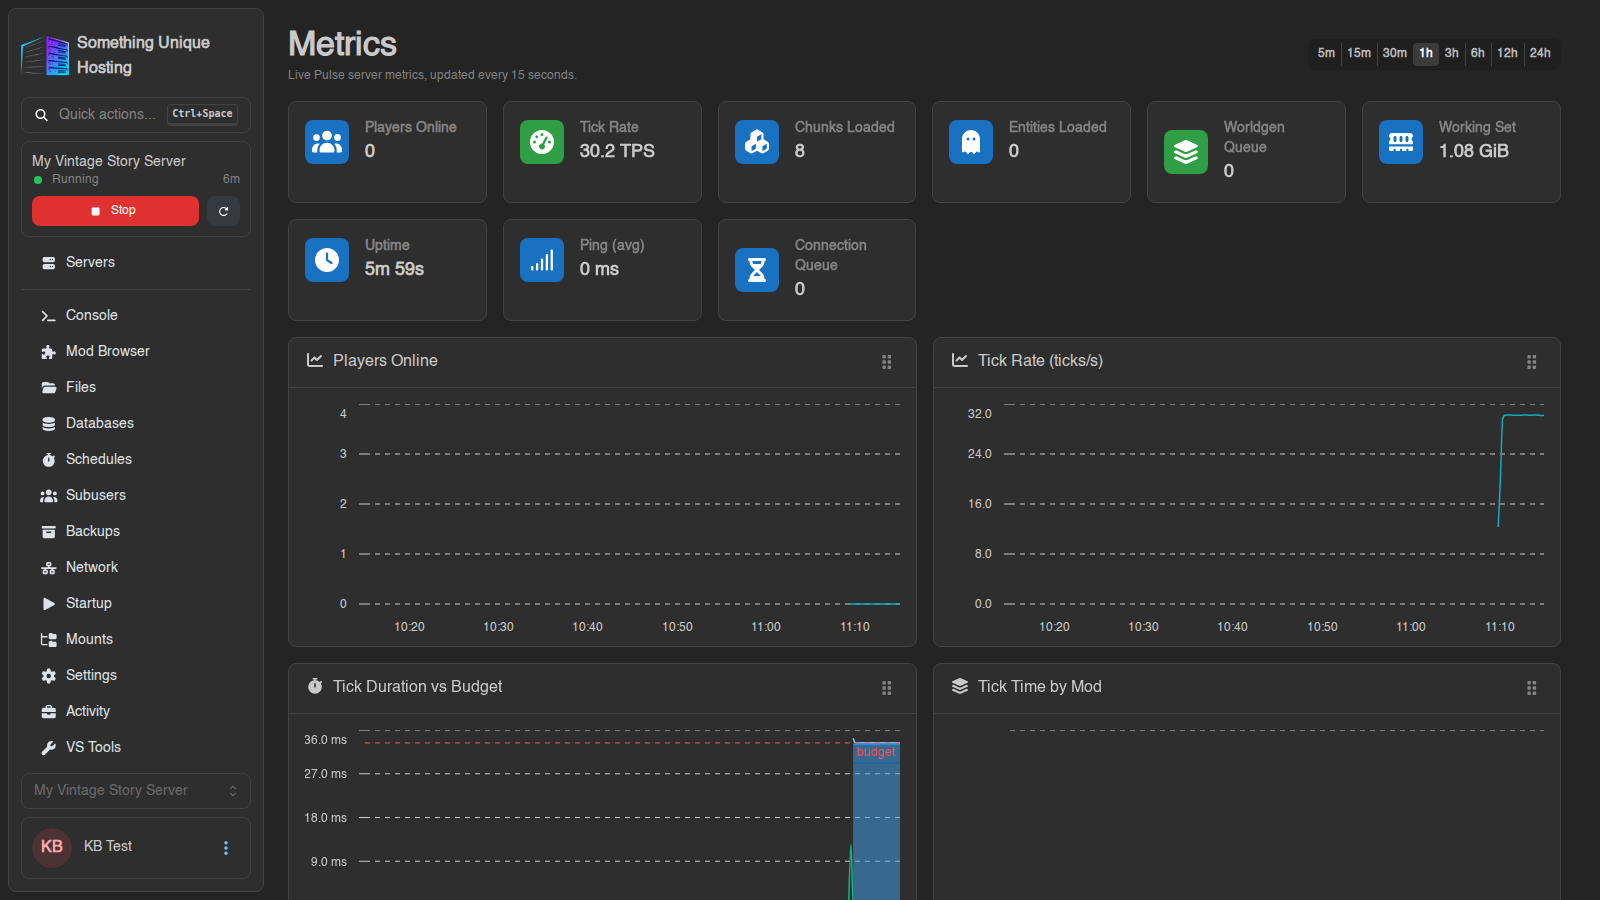Open the Databases section
The image size is (1600, 900).
136,423
